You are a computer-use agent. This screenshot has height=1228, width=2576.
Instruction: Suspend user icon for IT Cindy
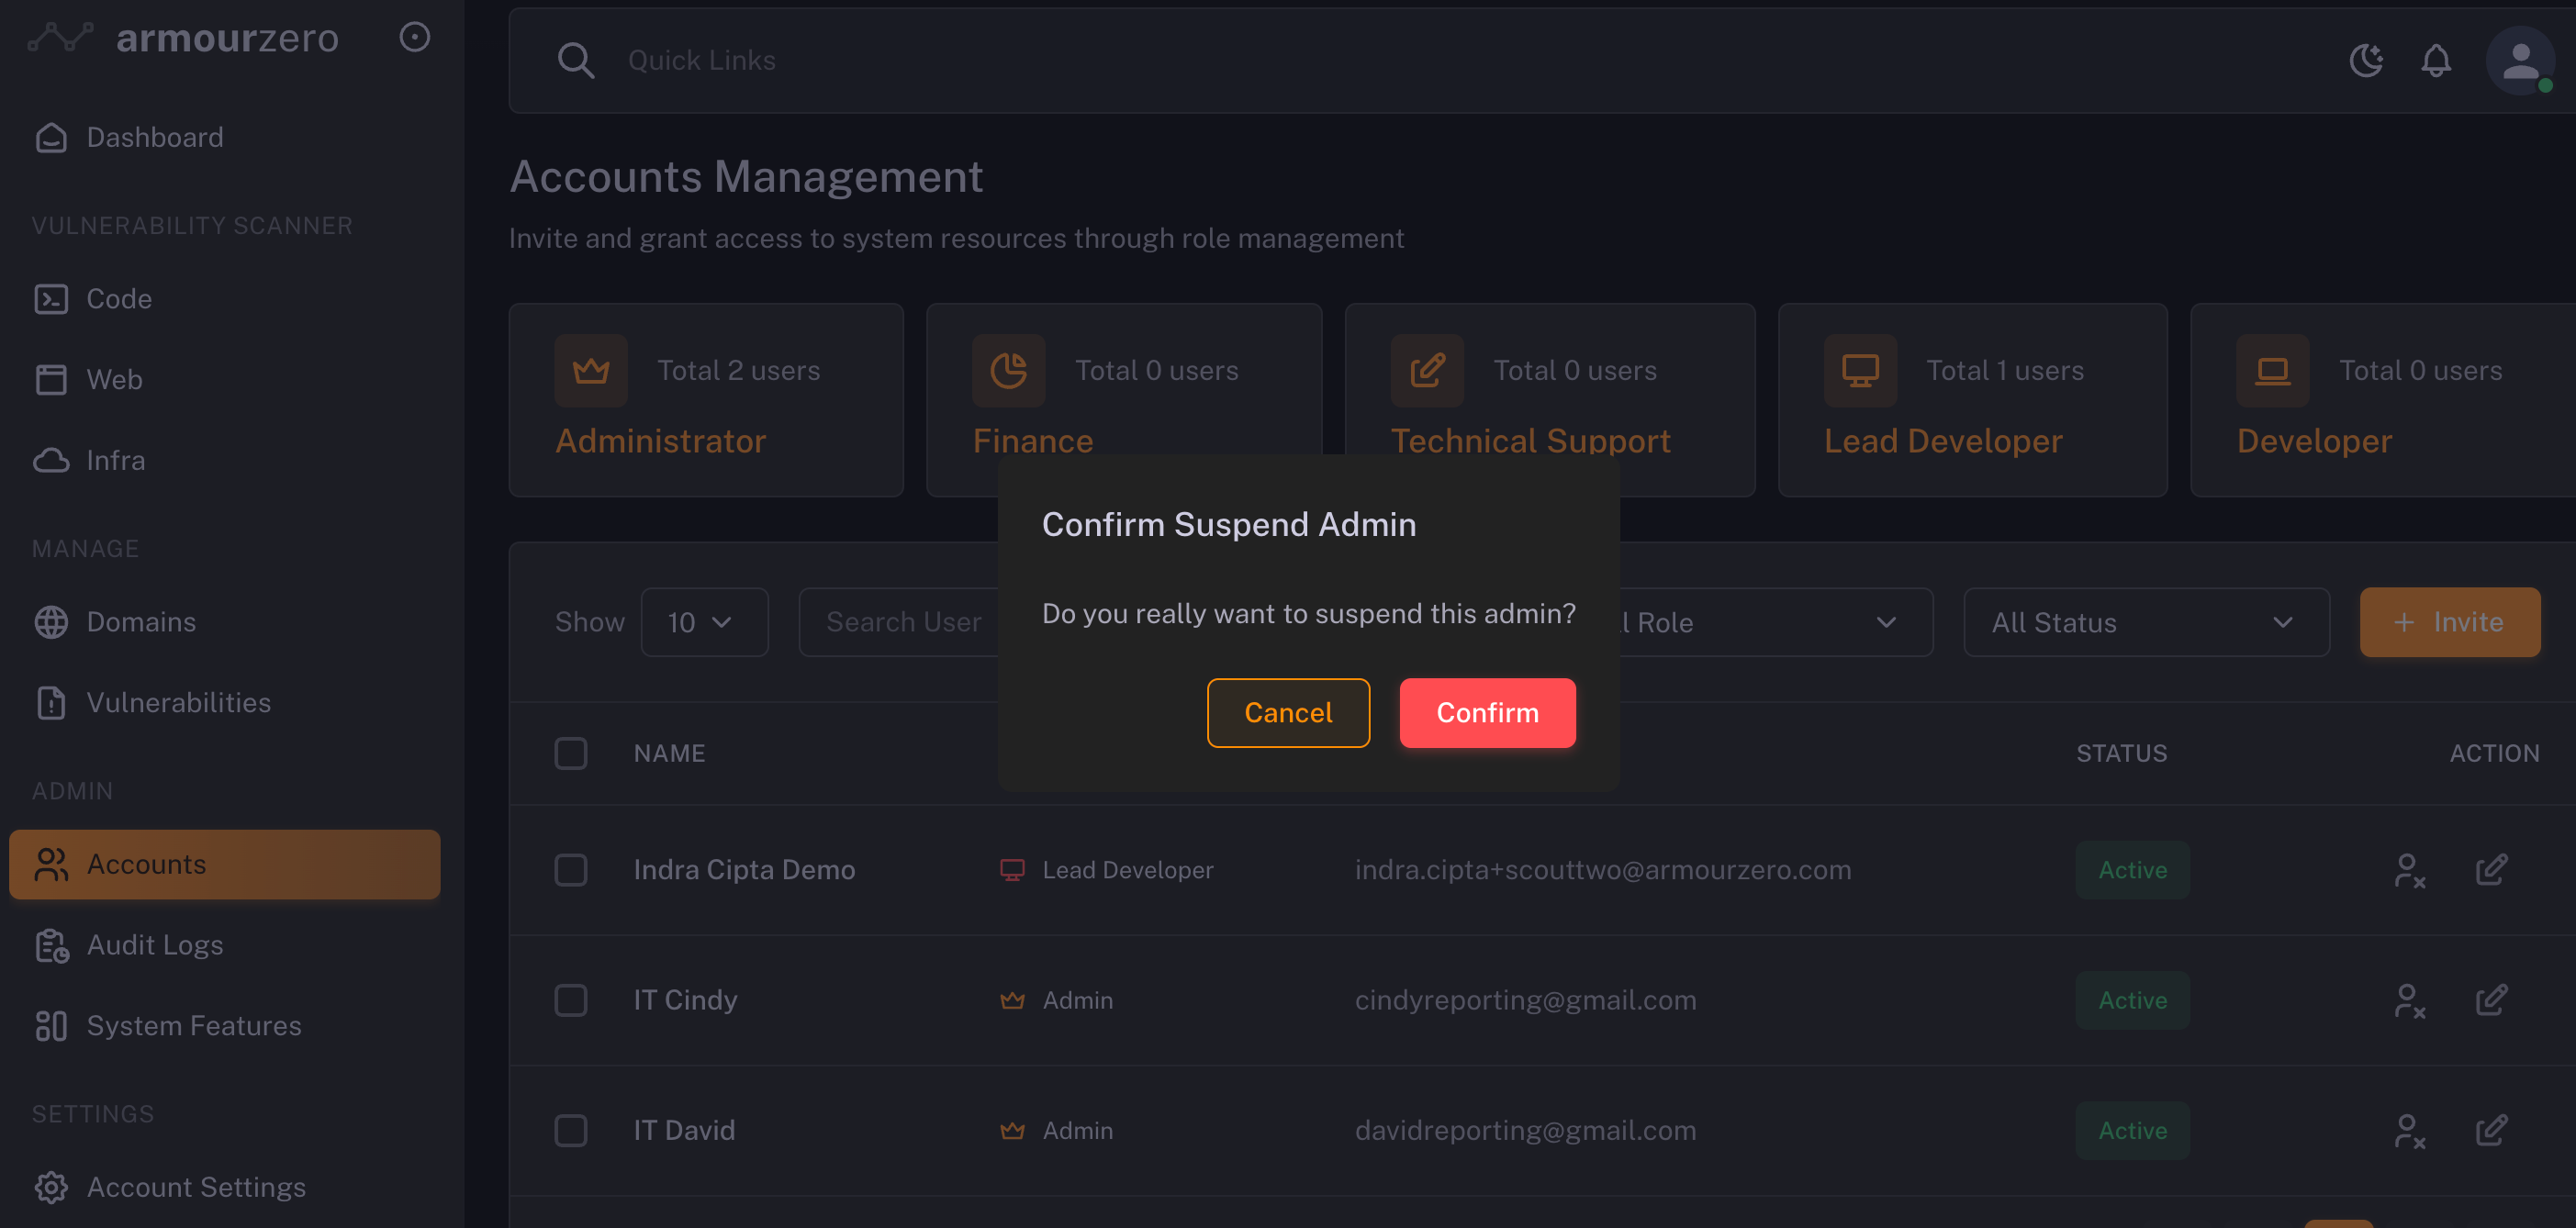pyautogui.click(x=2409, y=1000)
